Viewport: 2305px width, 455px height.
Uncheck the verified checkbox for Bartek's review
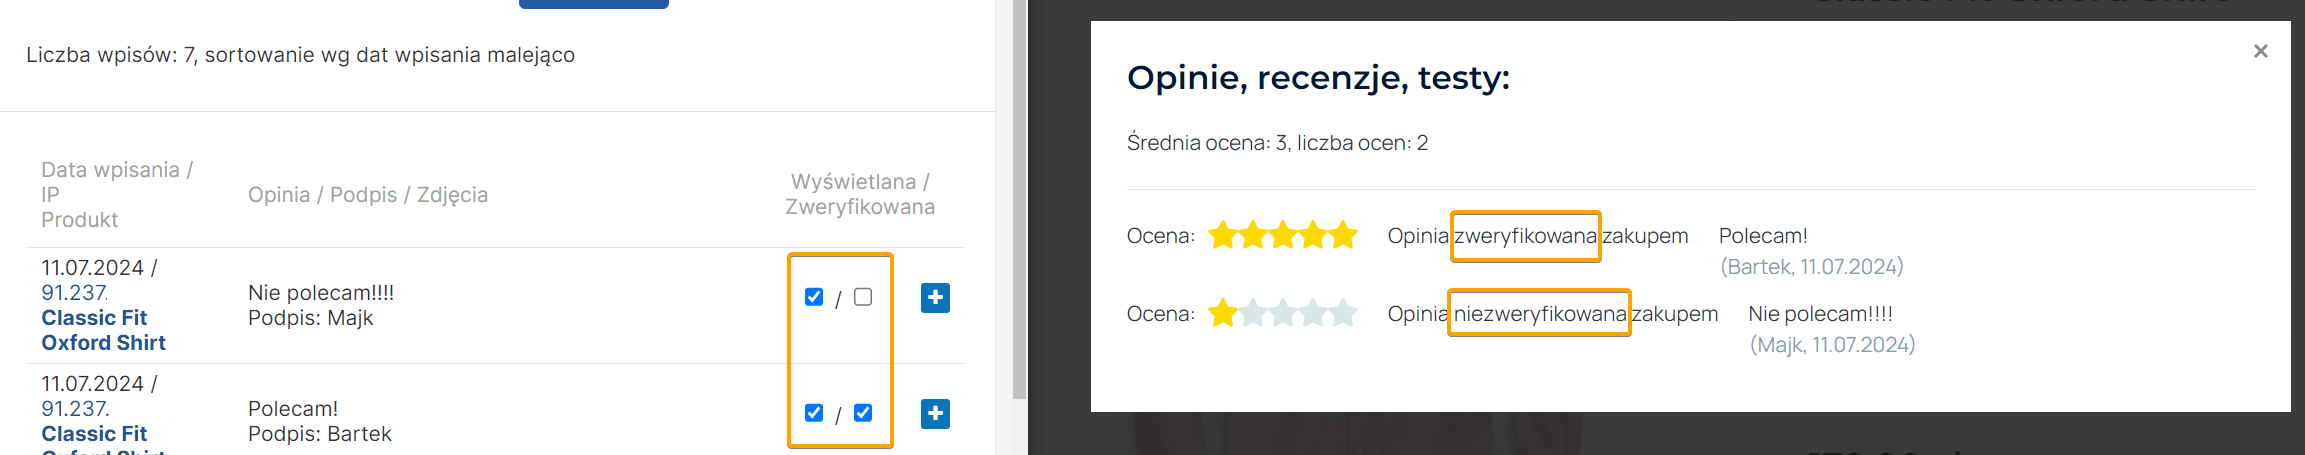point(863,413)
